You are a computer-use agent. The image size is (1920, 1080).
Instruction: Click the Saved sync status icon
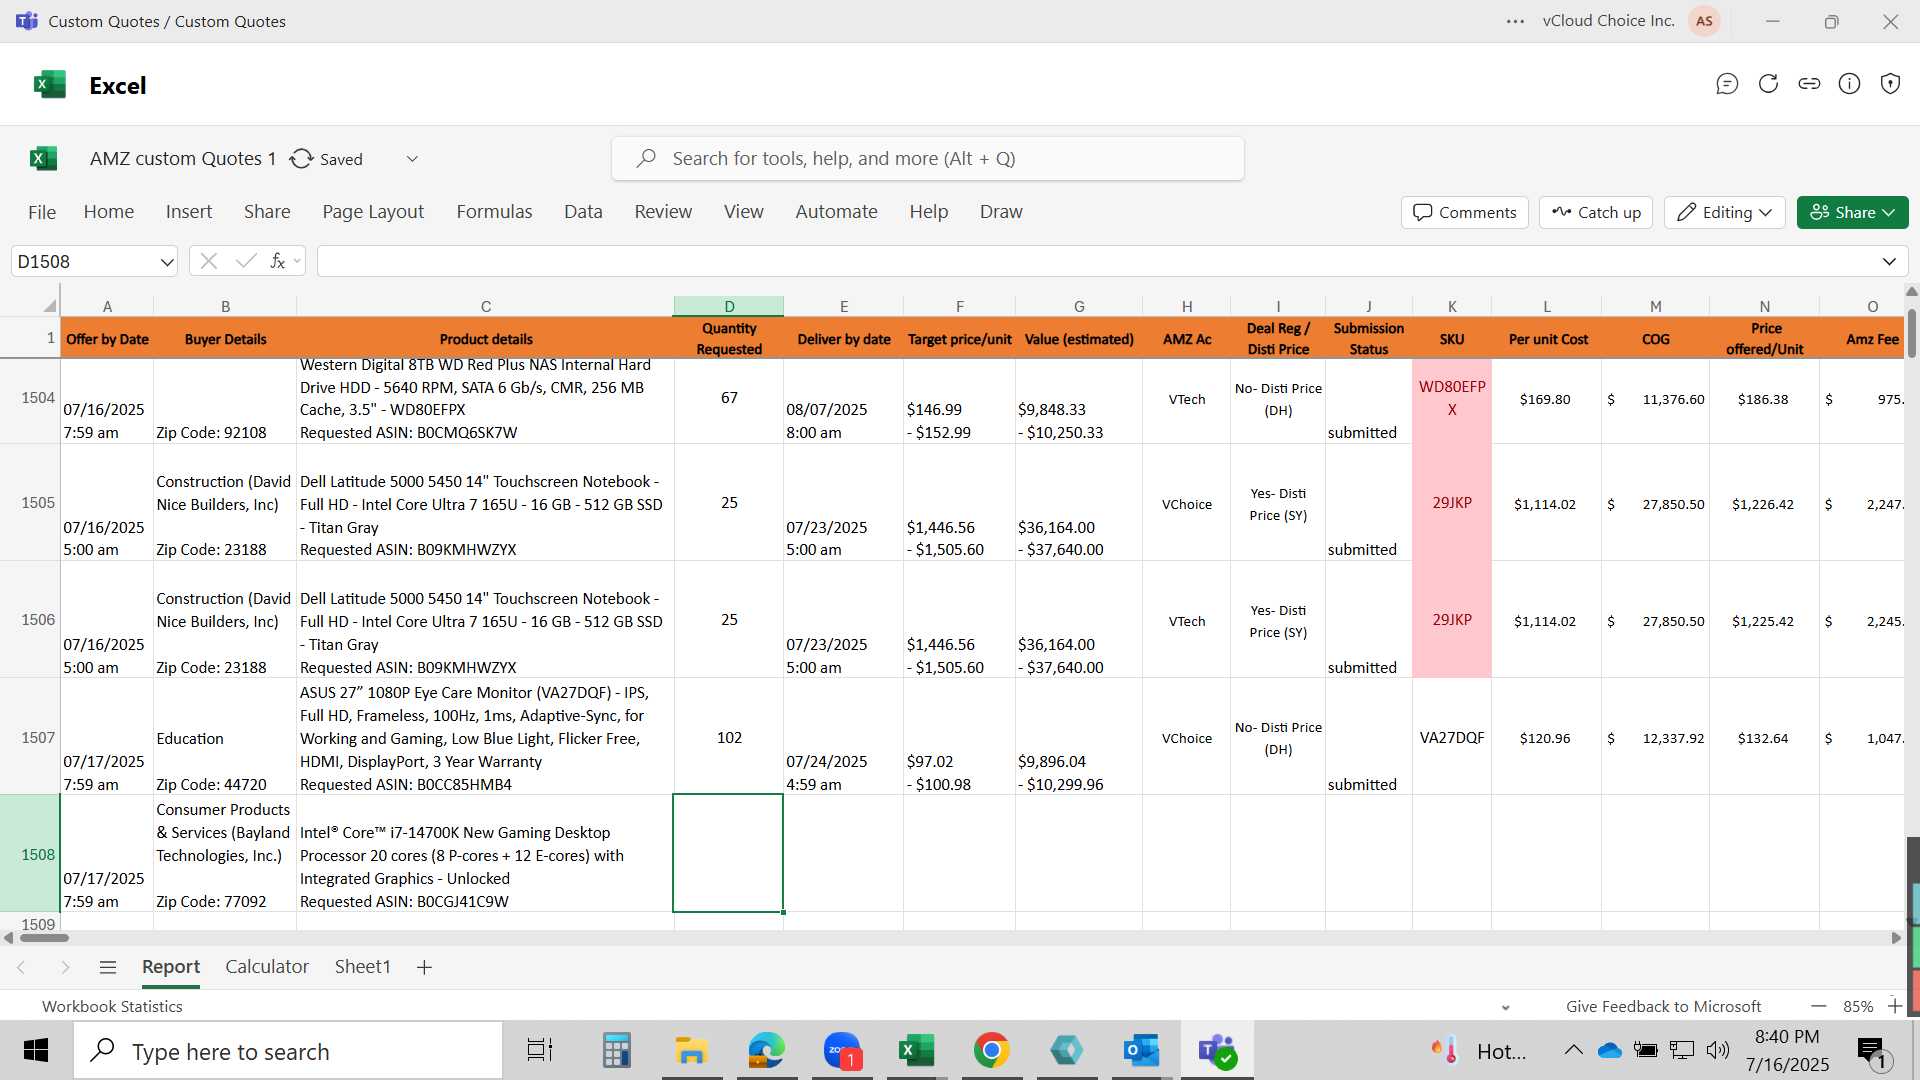pos(301,159)
